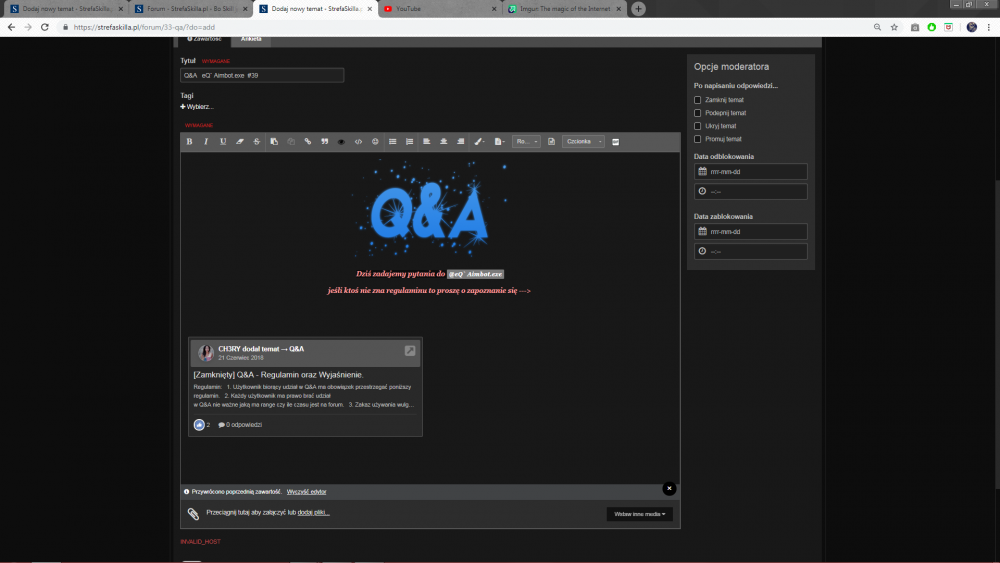This screenshot has width=1000, height=563.
Task: Click the dodaj pliki link
Action: coord(313,513)
